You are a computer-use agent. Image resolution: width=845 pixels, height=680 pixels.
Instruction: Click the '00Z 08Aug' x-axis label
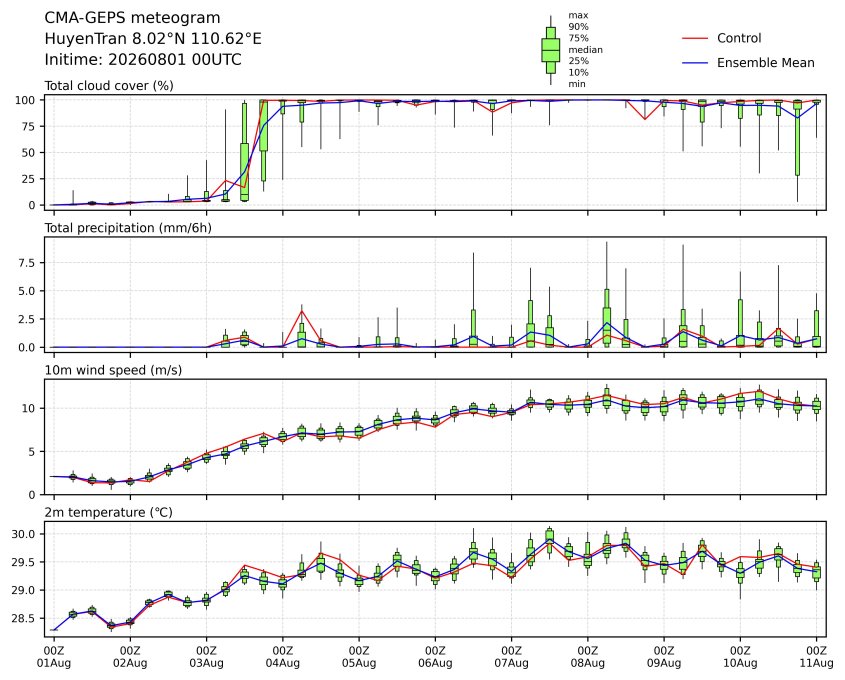tap(587, 656)
